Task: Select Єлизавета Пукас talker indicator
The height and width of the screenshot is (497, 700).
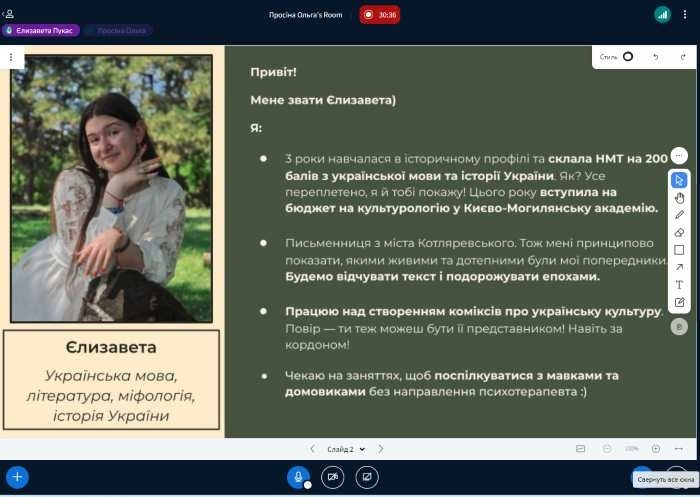Action: (40, 31)
